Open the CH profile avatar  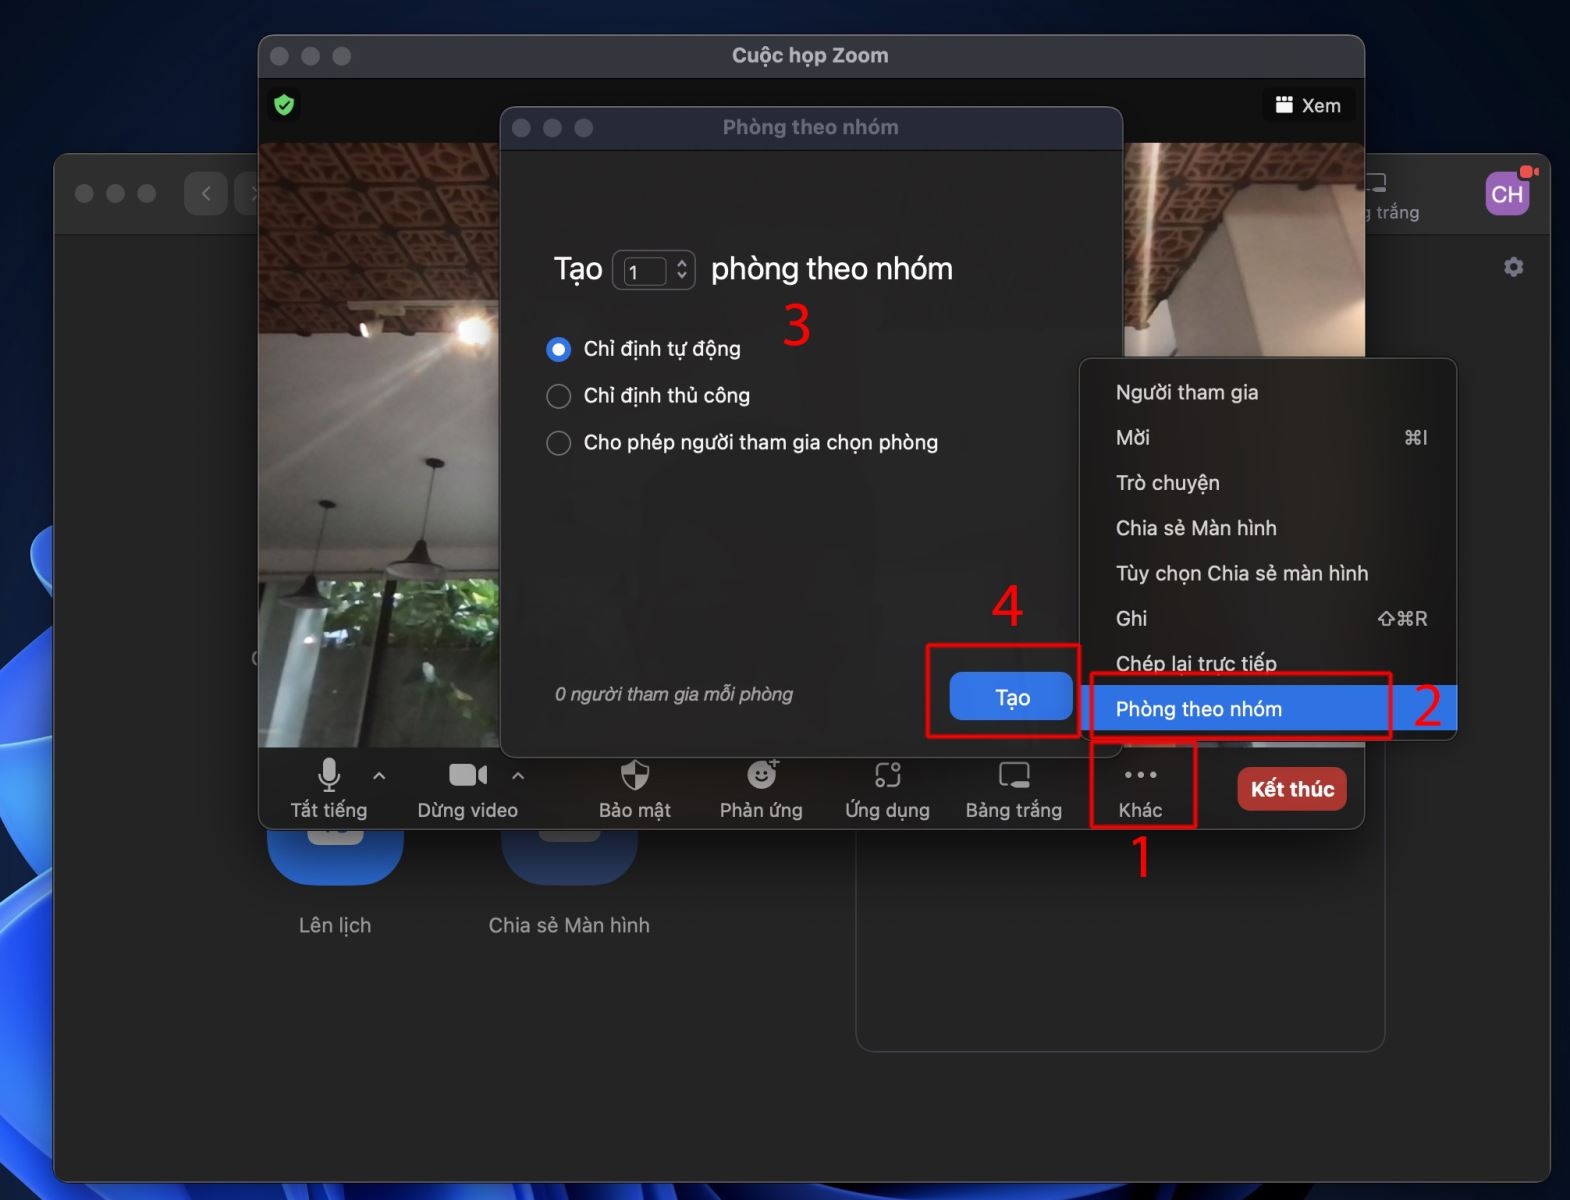[x=1507, y=194]
